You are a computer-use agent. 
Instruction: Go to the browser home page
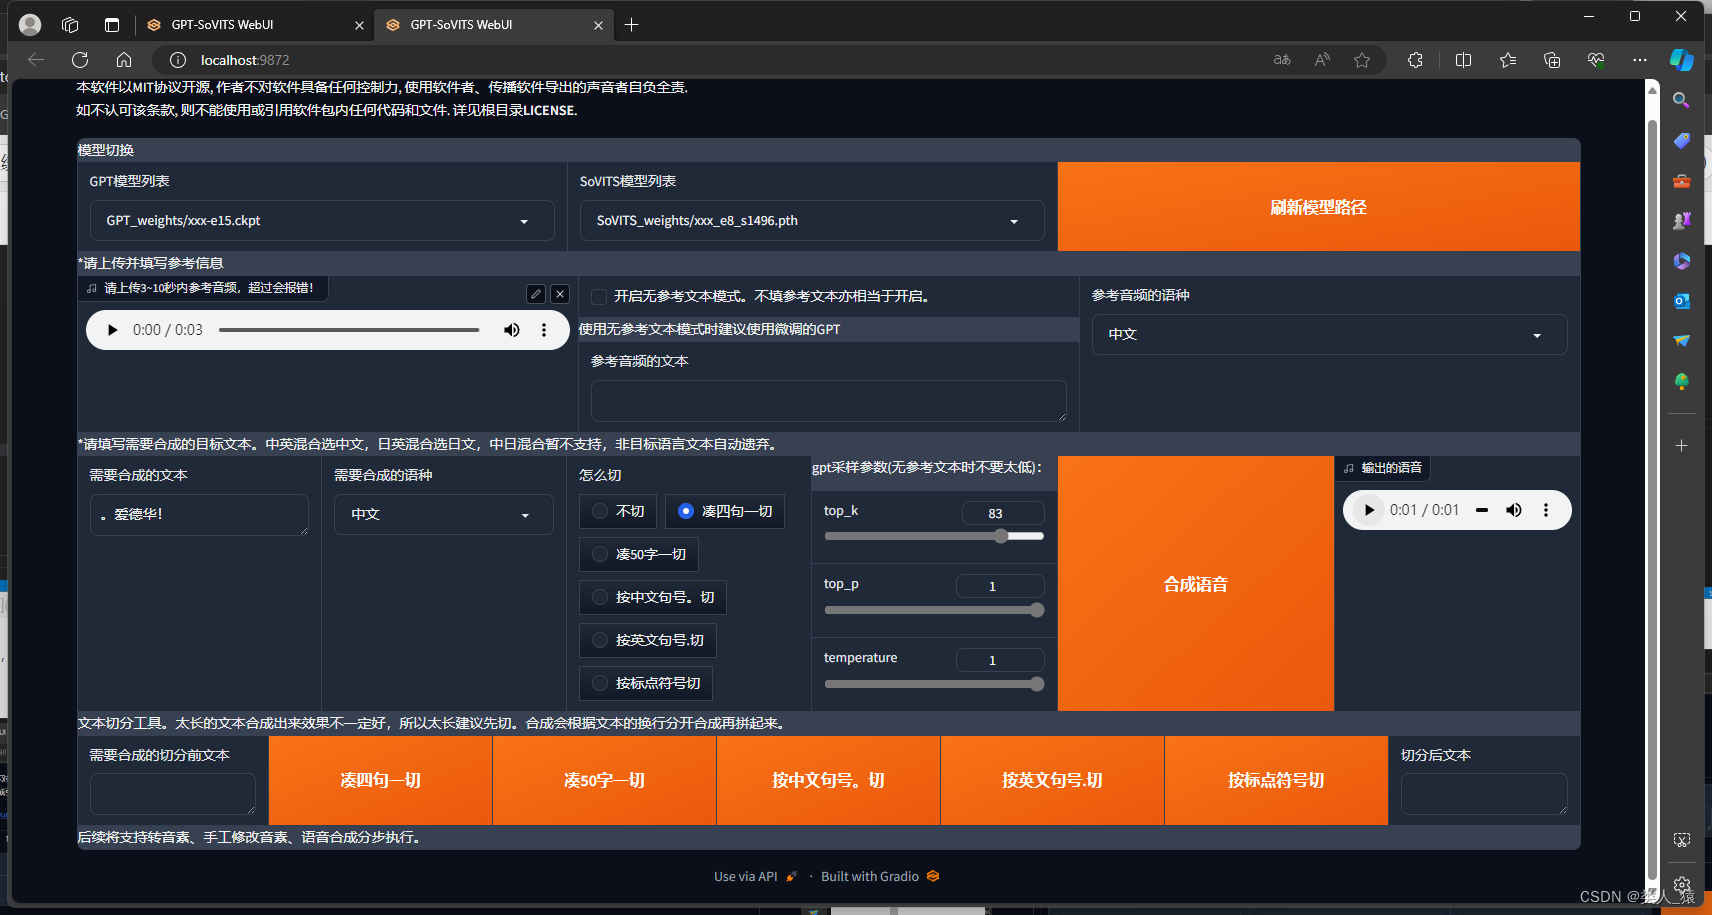pyautogui.click(x=124, y=60)
